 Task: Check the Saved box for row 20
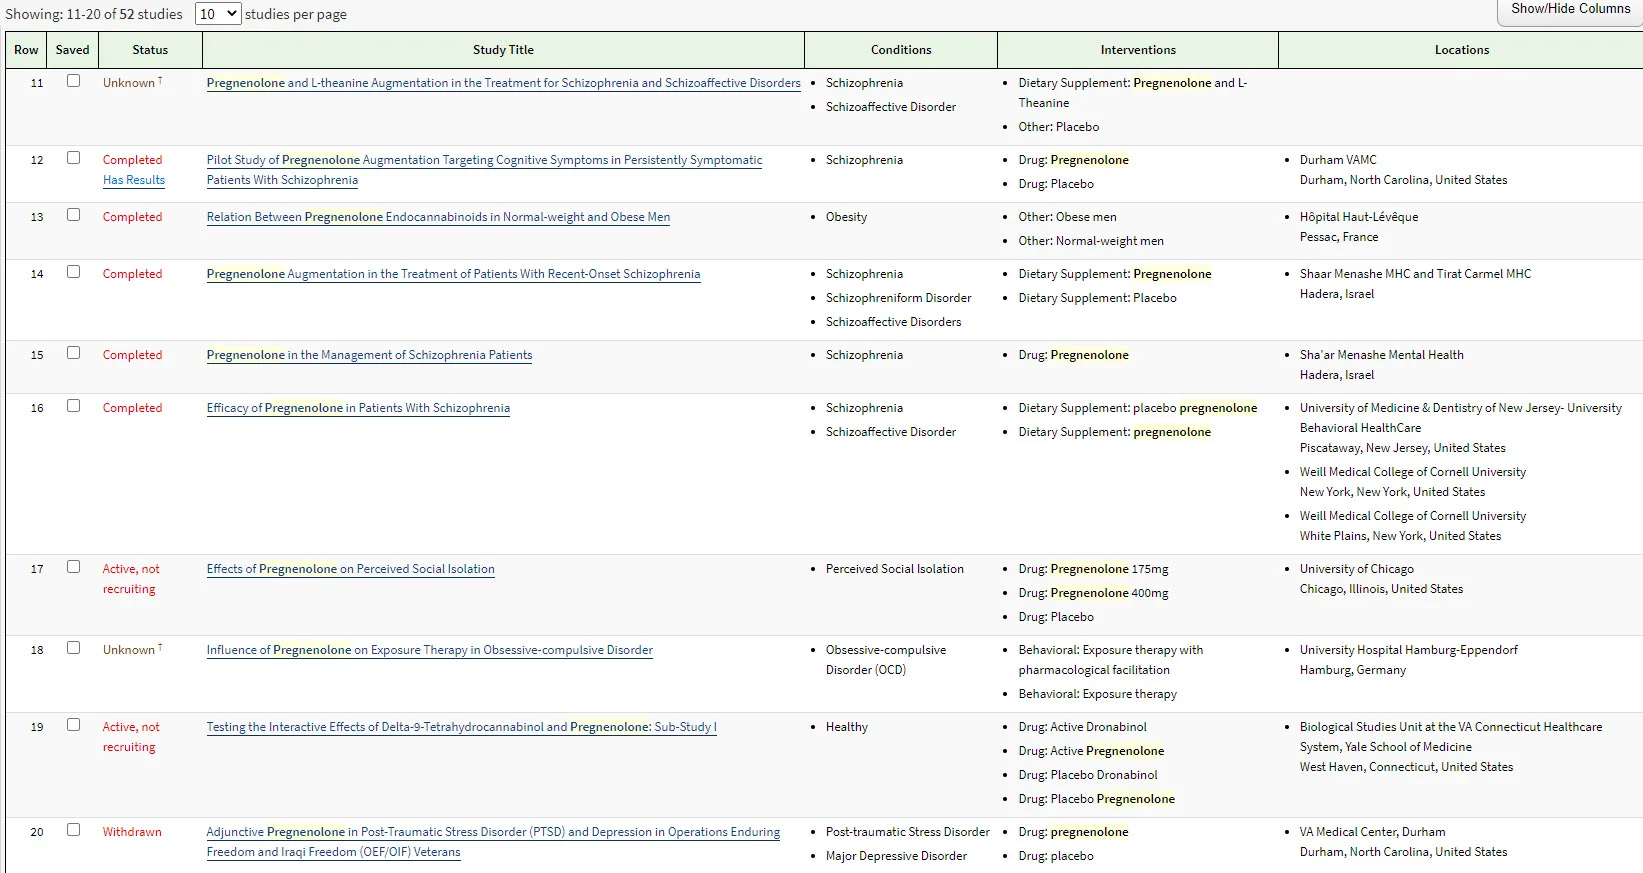click(73, 830)
